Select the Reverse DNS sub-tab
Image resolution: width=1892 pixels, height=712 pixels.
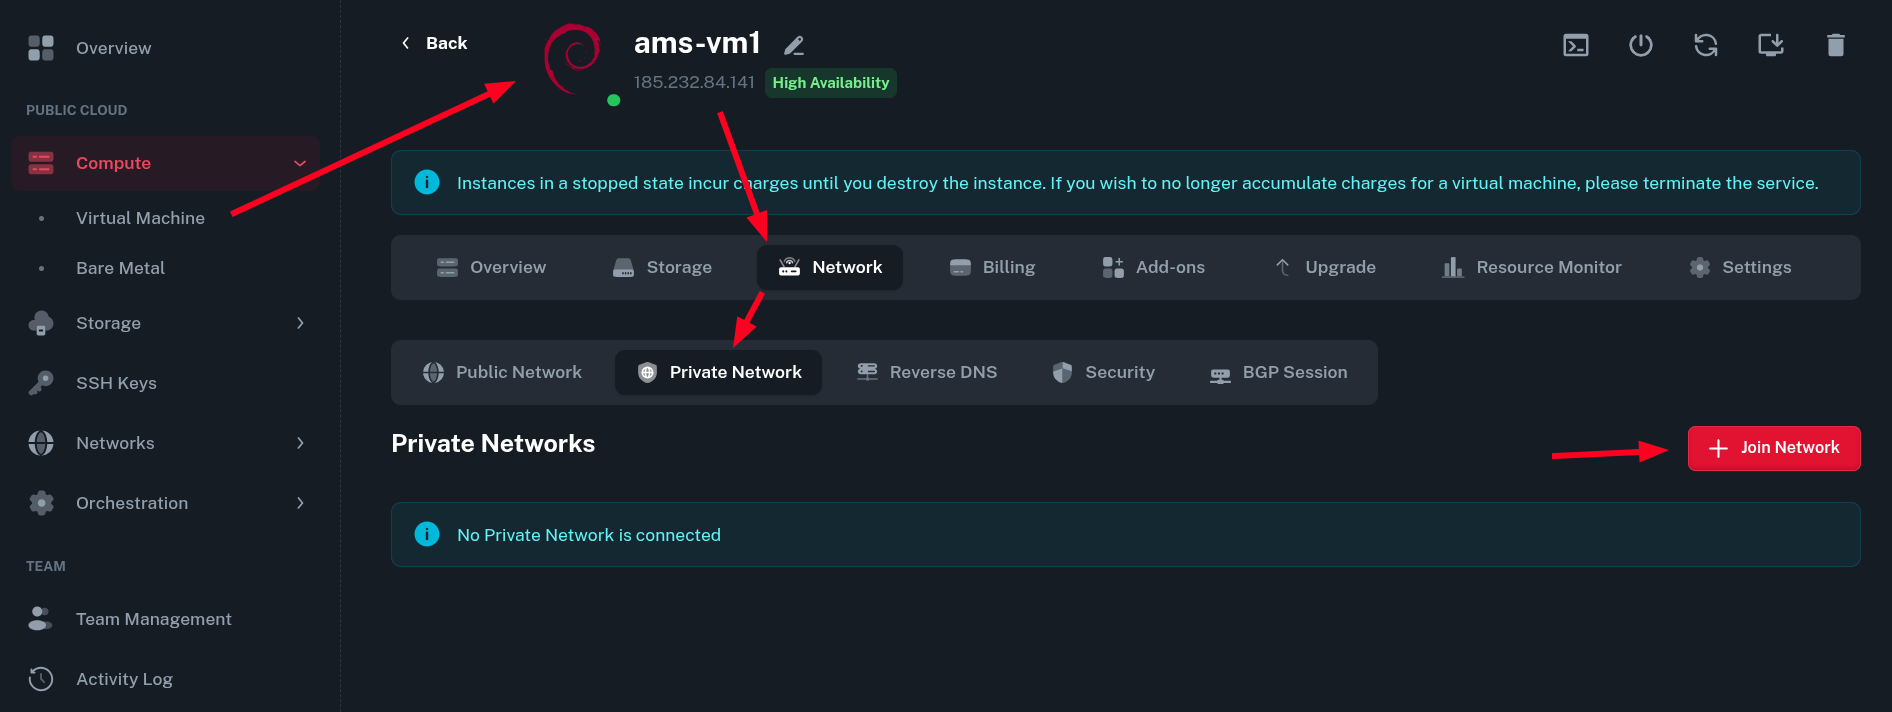(927, 372)
